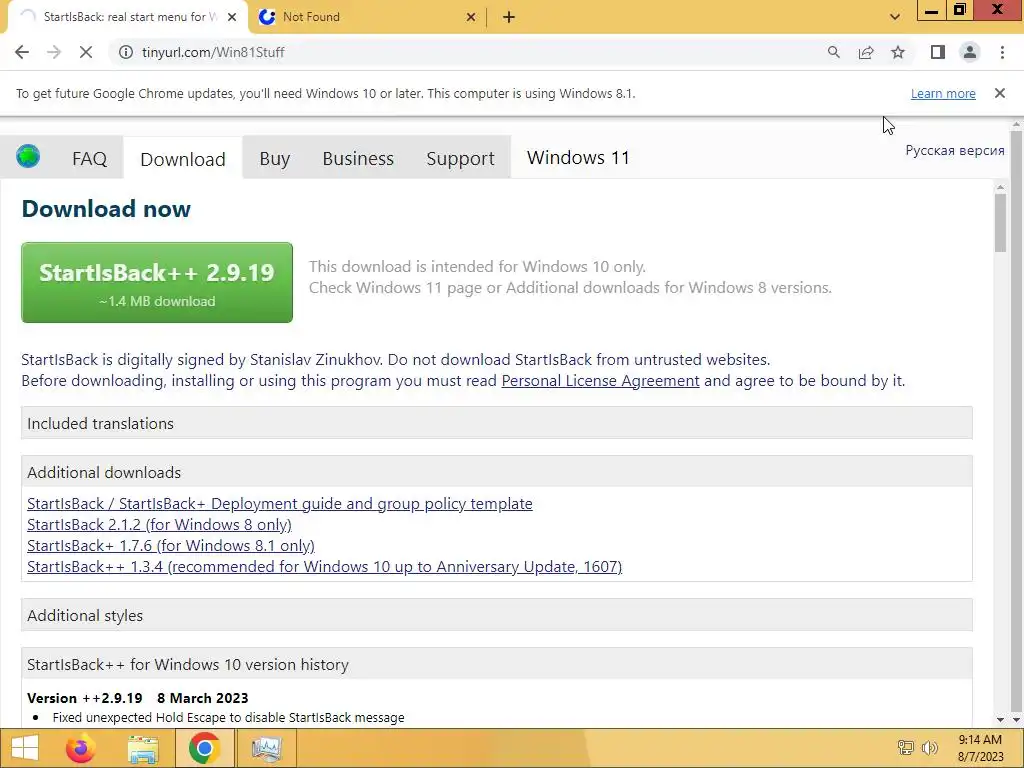Click the Version ++2.9.19 8 March 2023 line
Viewport: 1024px width, 768px height.
tap(138, 698)
